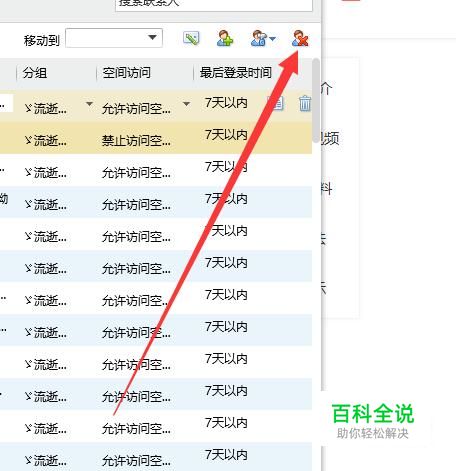Sort by the 空间访问 column header
Image resolution: width=456 pixels, height=471 pixels.
pos(126,73)
